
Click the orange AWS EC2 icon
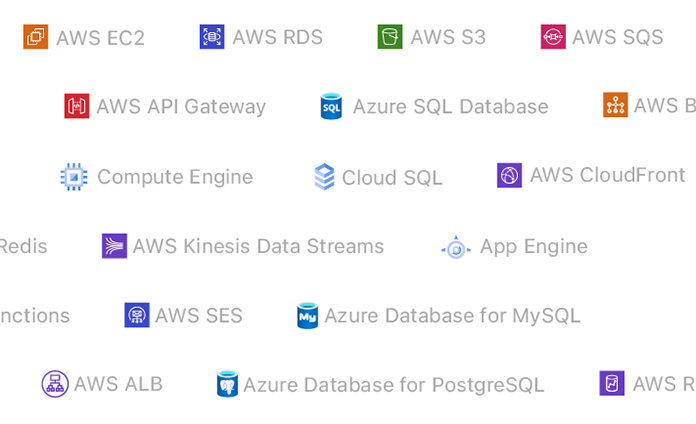(36, 37)
